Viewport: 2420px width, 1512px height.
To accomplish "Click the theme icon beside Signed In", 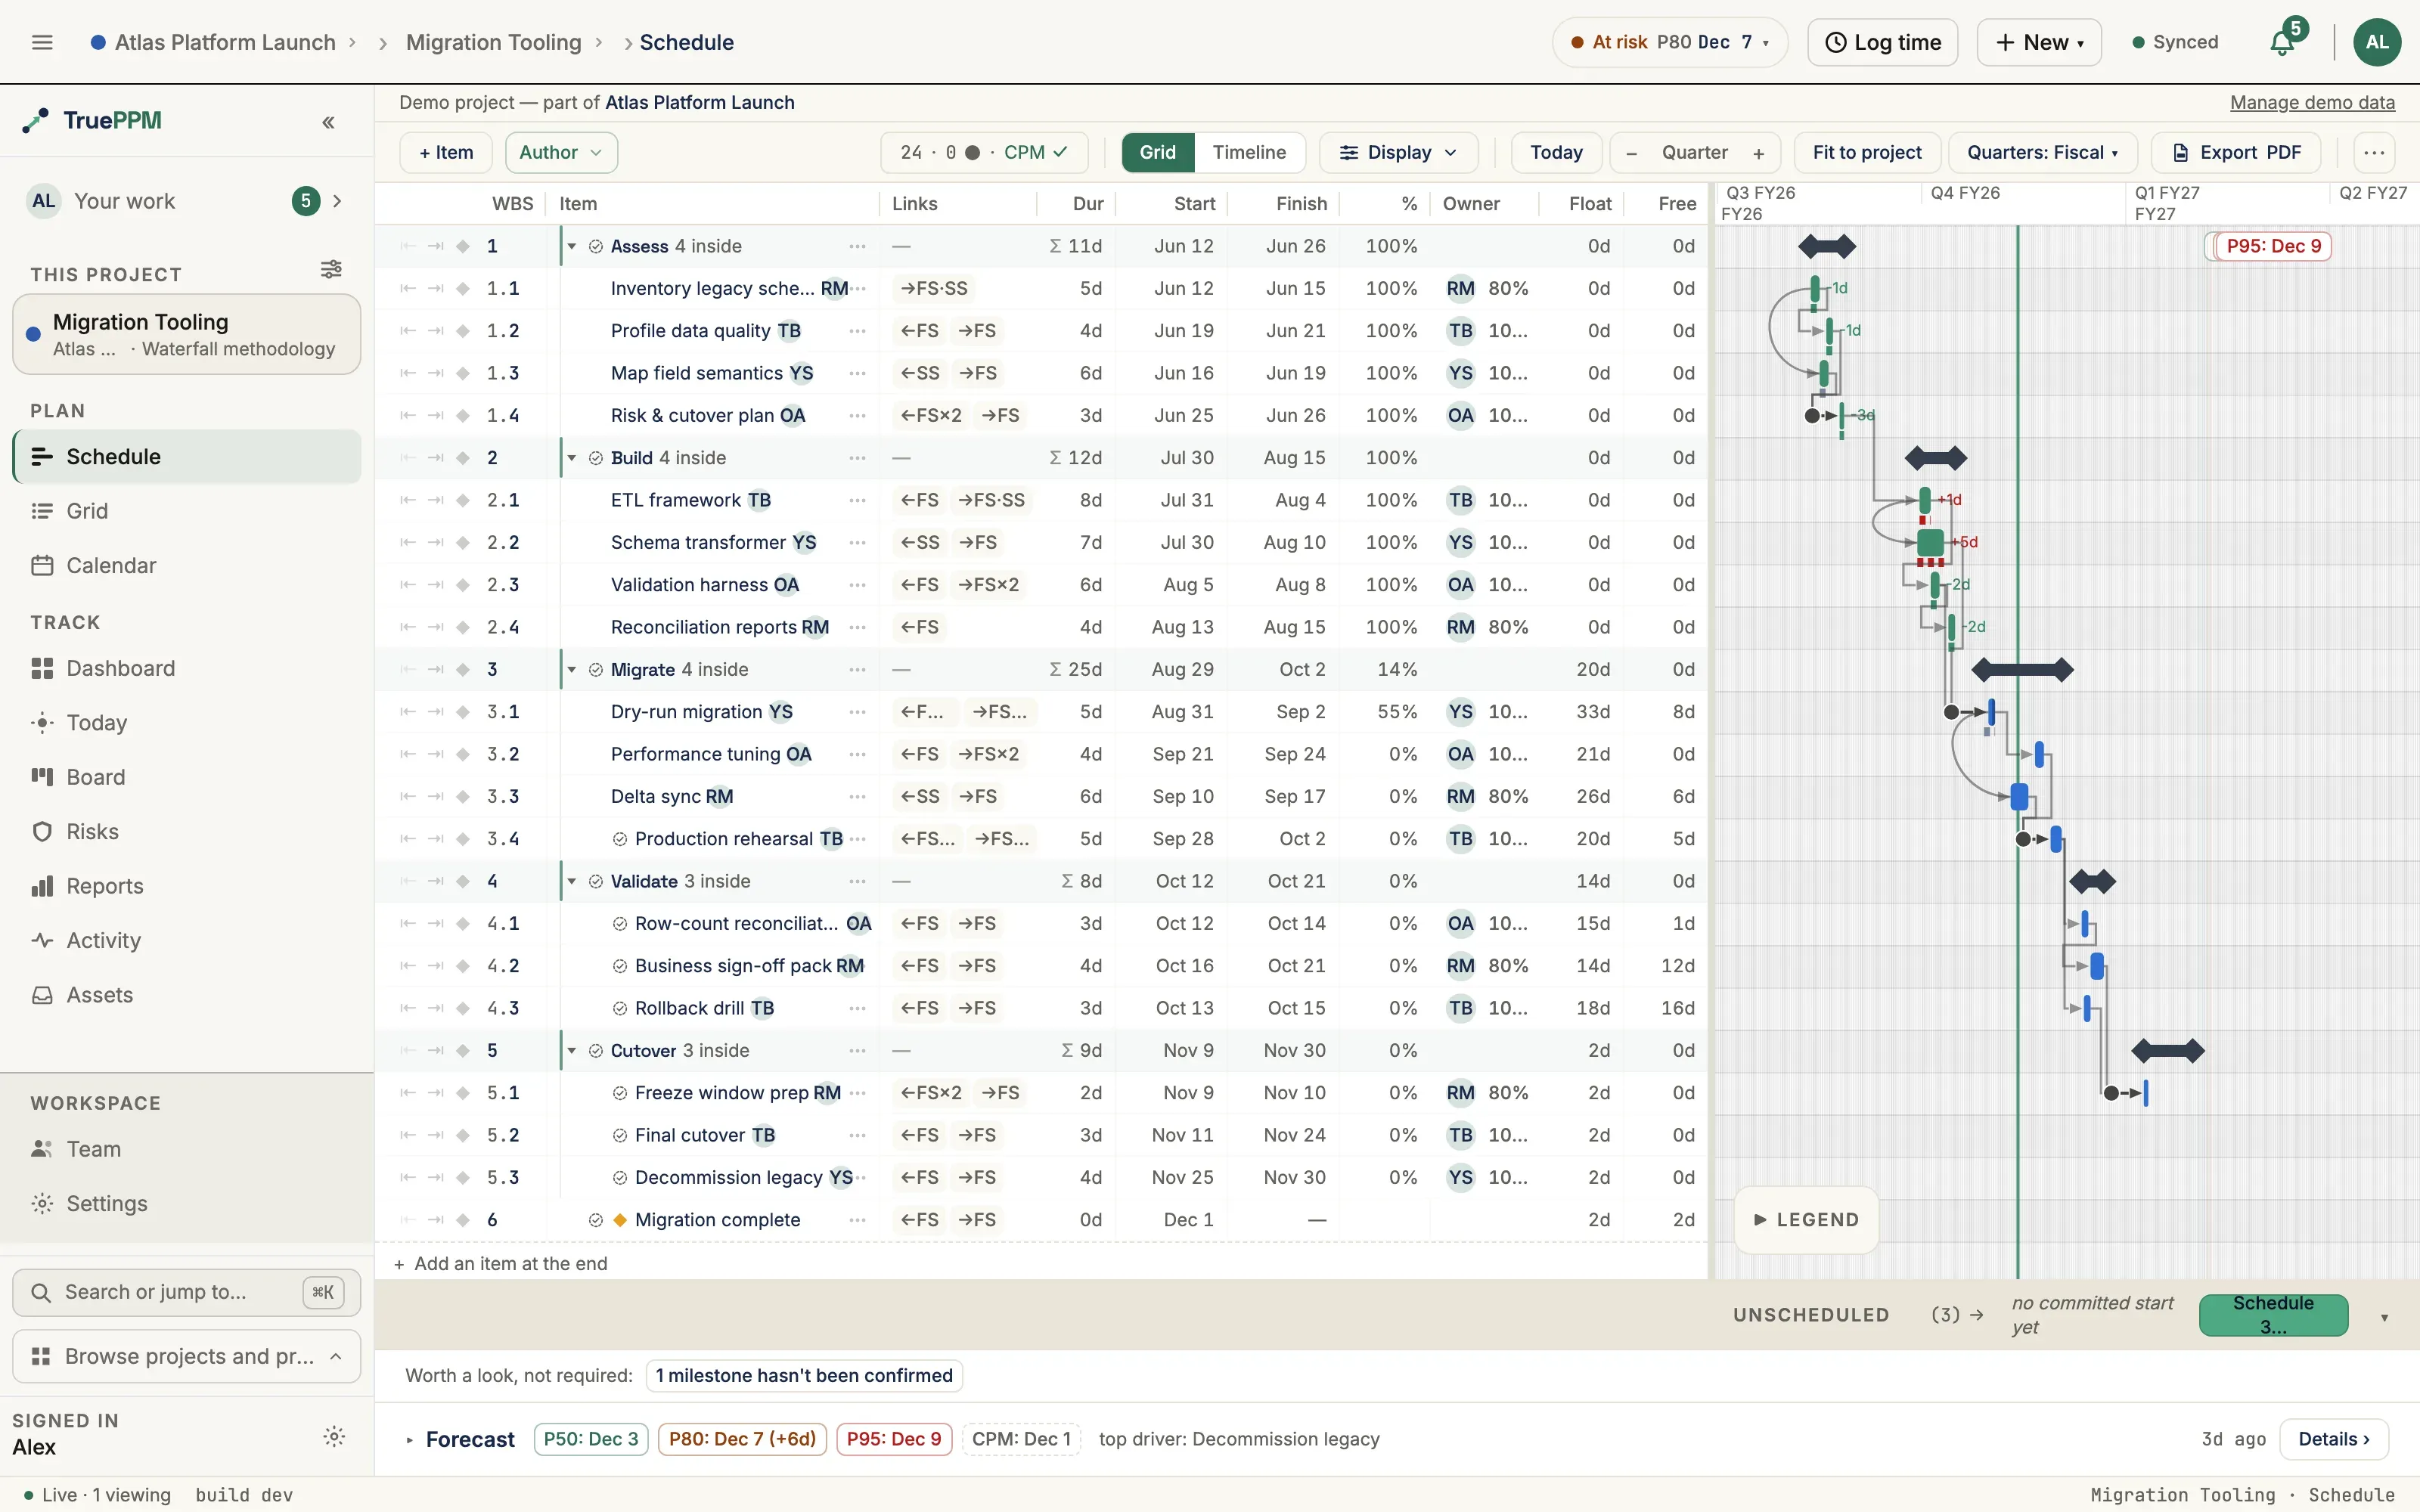I will 334,1436.
